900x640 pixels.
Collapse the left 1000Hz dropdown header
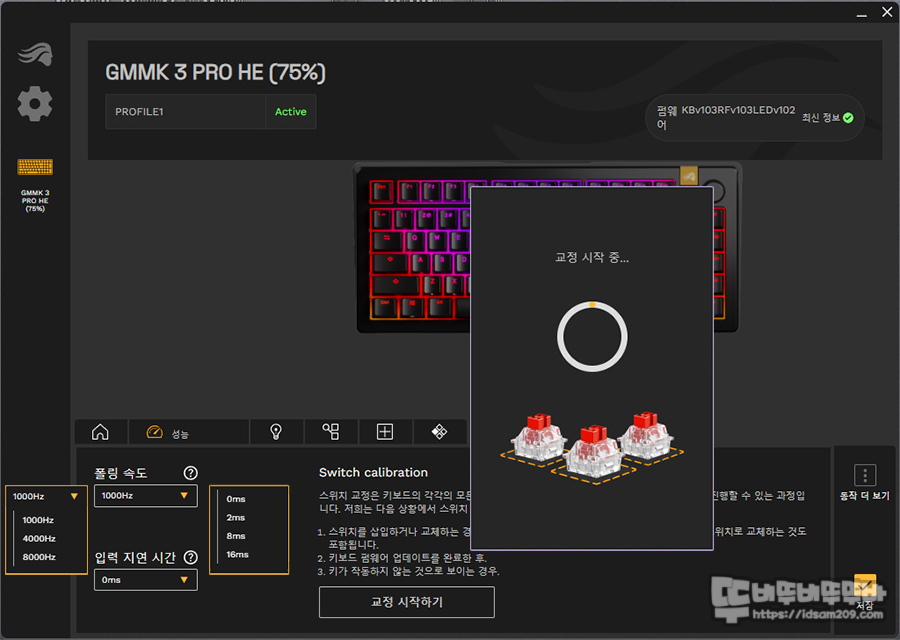click(46, 497)
